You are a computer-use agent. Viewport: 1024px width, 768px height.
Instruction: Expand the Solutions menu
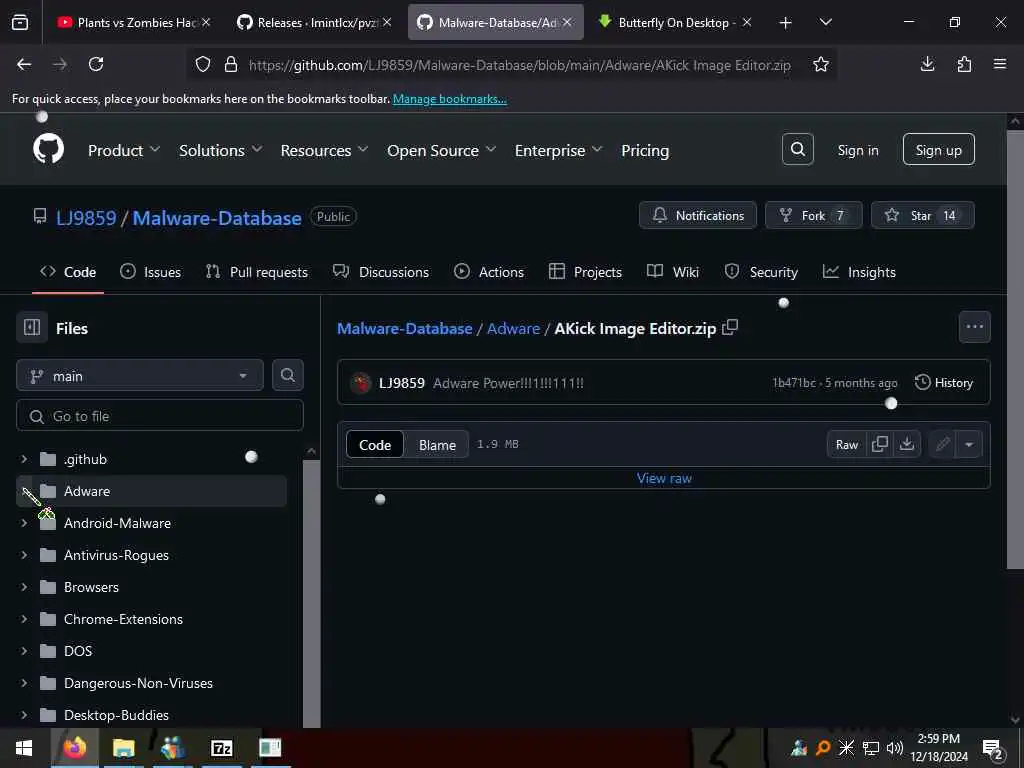(x=221, y=150)
